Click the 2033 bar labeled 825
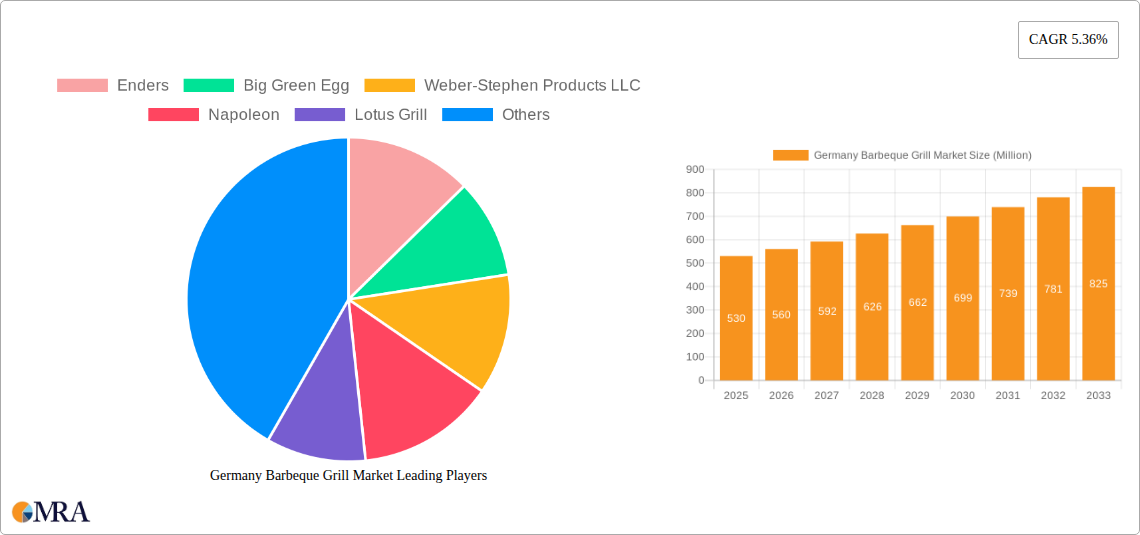 (1099, 283)
